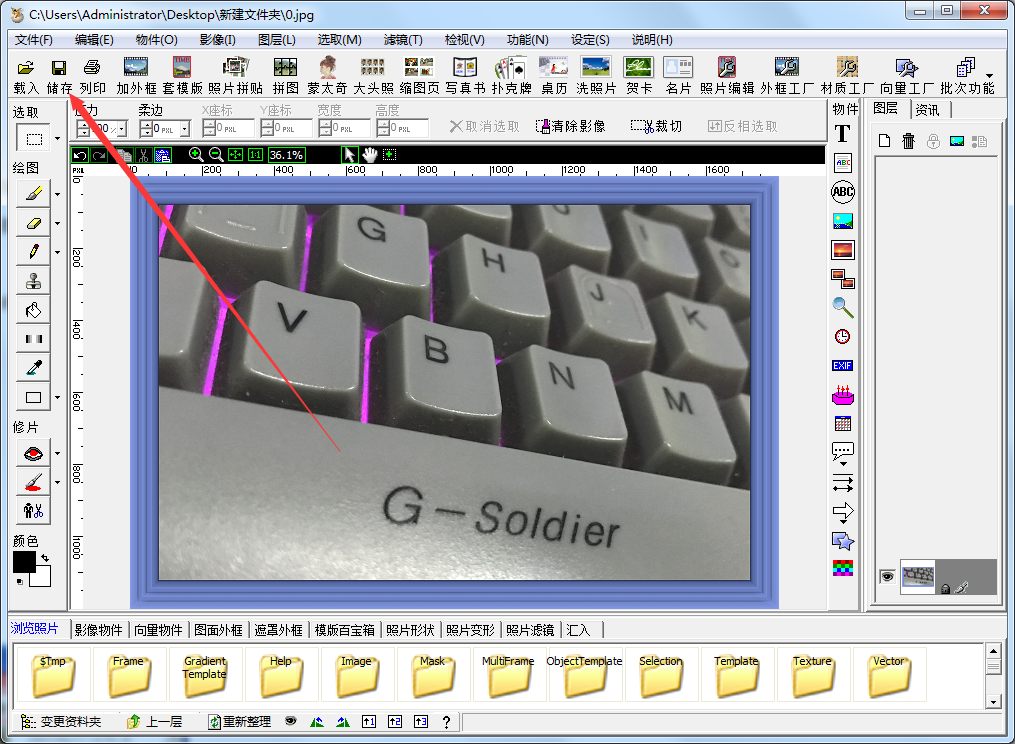This screenshot has width=1015, height=744.
Task: Click the circular ABC text object icon
Action: pos(843,192)
